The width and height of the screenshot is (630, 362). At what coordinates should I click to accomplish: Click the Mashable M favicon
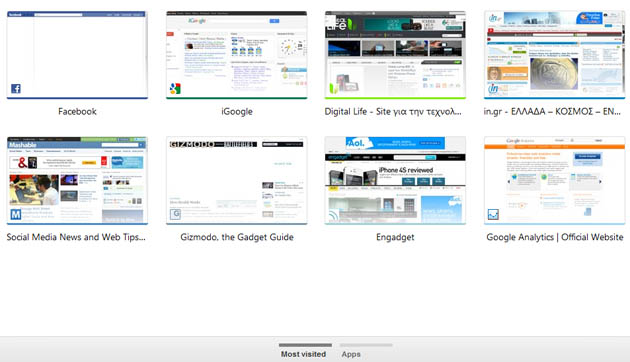pyautogui.click(x=16, y=214)
